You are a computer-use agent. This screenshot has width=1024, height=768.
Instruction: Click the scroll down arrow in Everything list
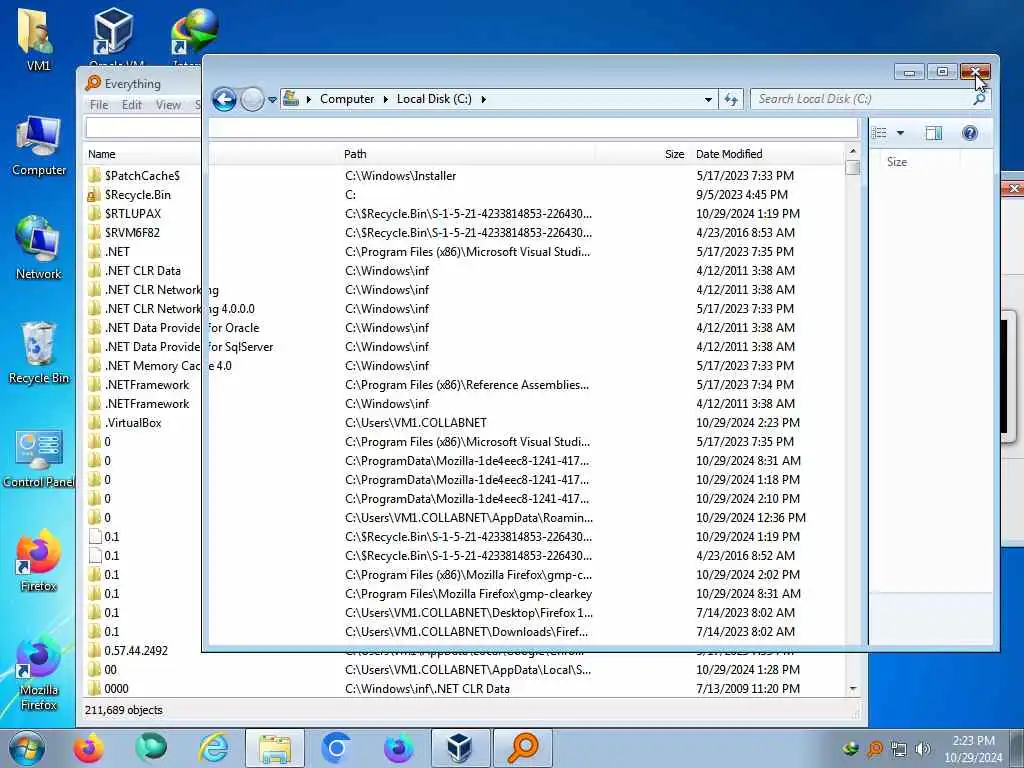click(x=852, y=689)
